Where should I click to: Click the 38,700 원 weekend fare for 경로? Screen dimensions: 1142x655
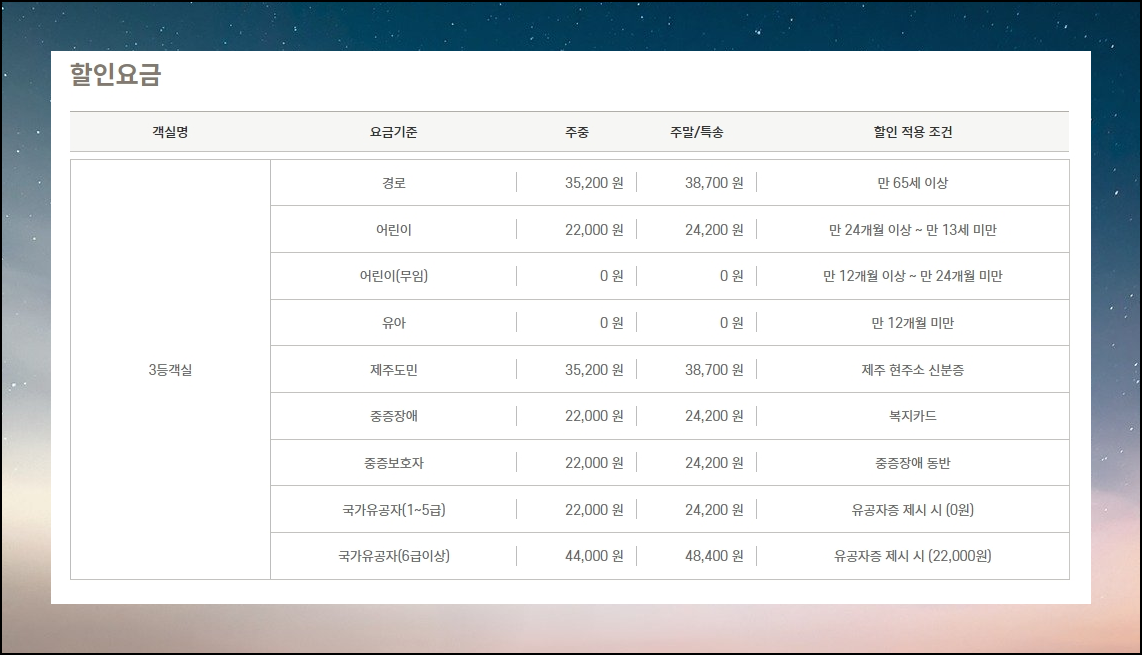point(714,183)
